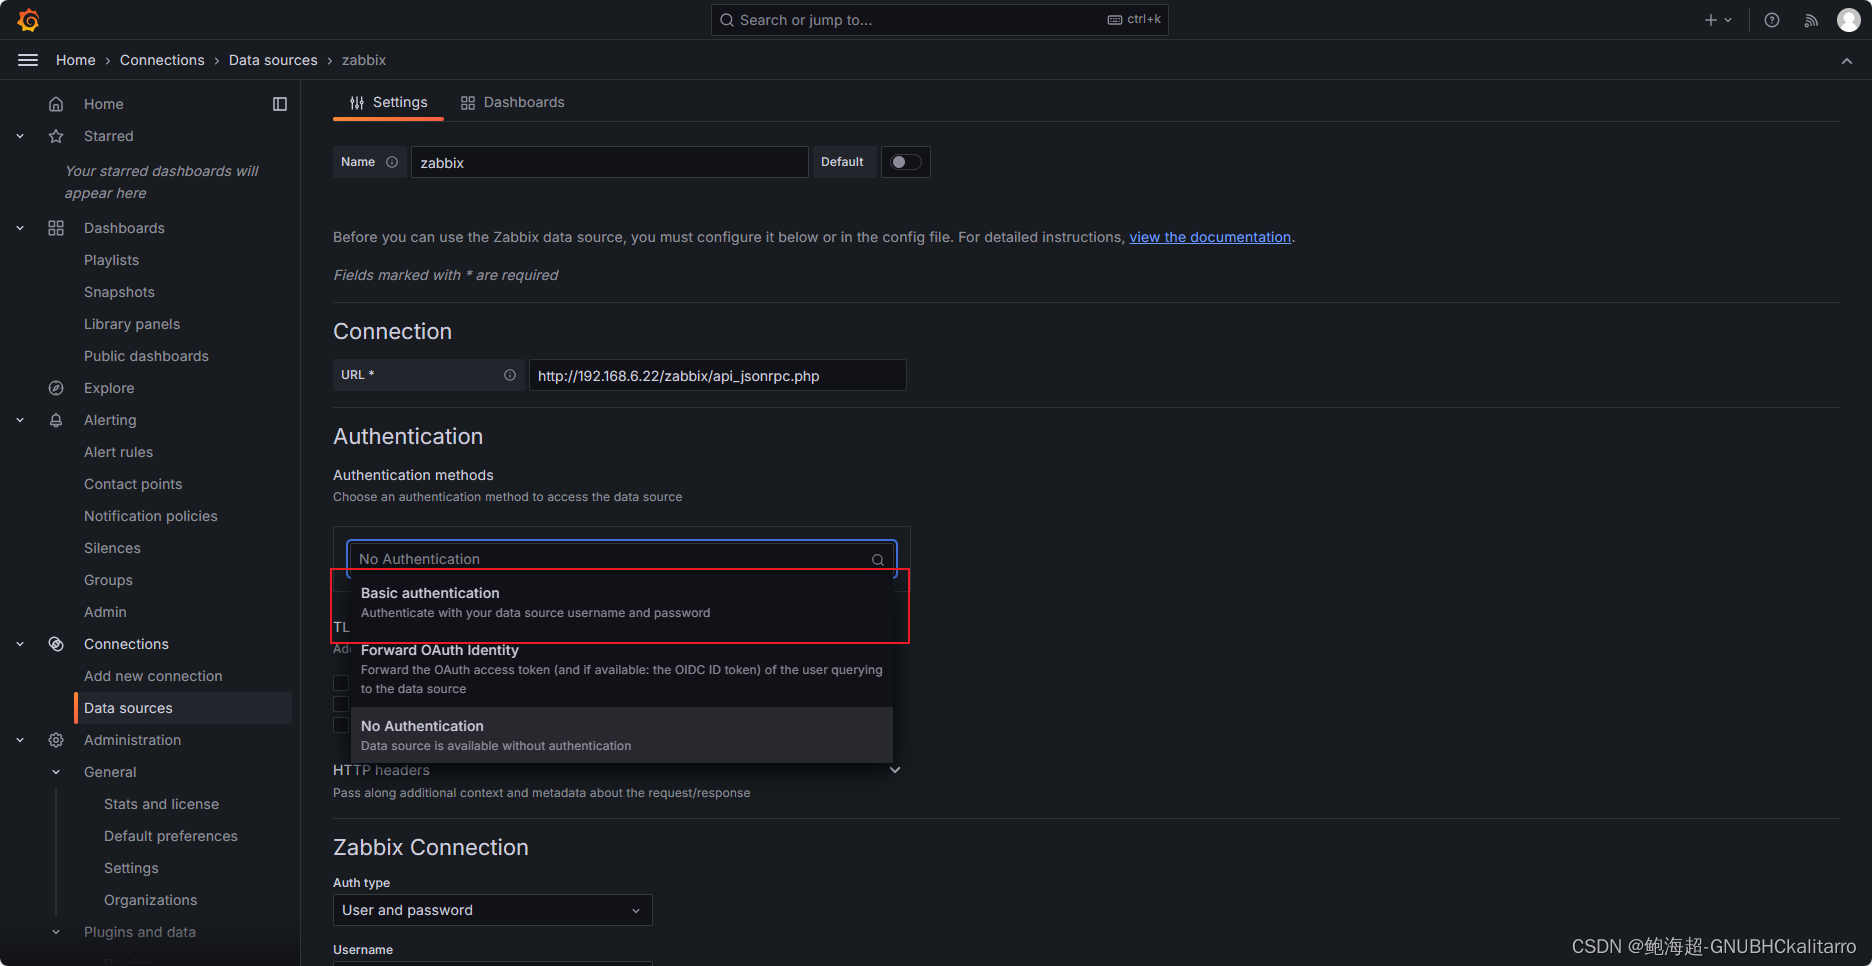Open Alert rules in sidebar

click(x=118, y=452)
